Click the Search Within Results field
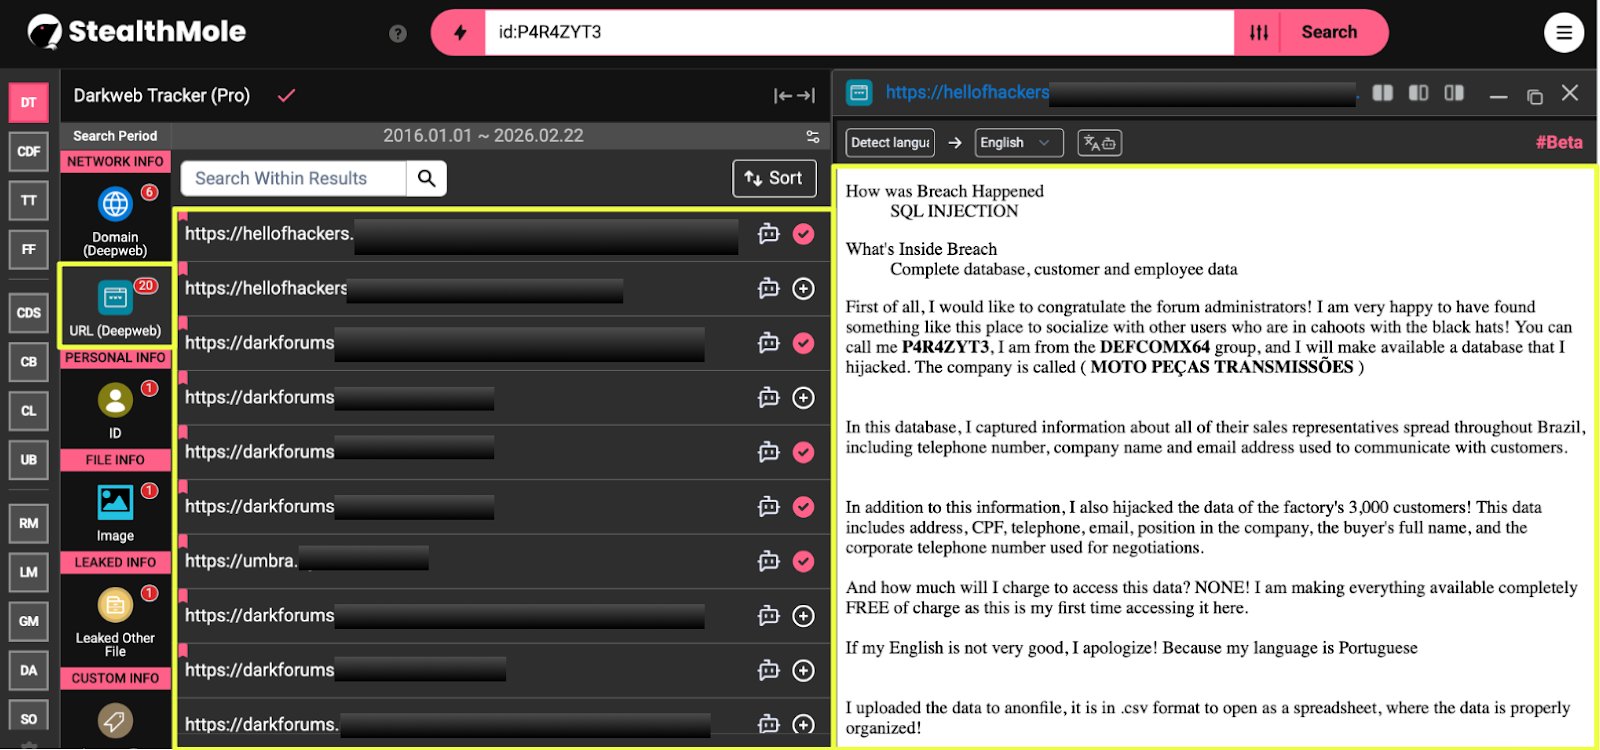This screenshot has width=1600, height=750. 293,178
